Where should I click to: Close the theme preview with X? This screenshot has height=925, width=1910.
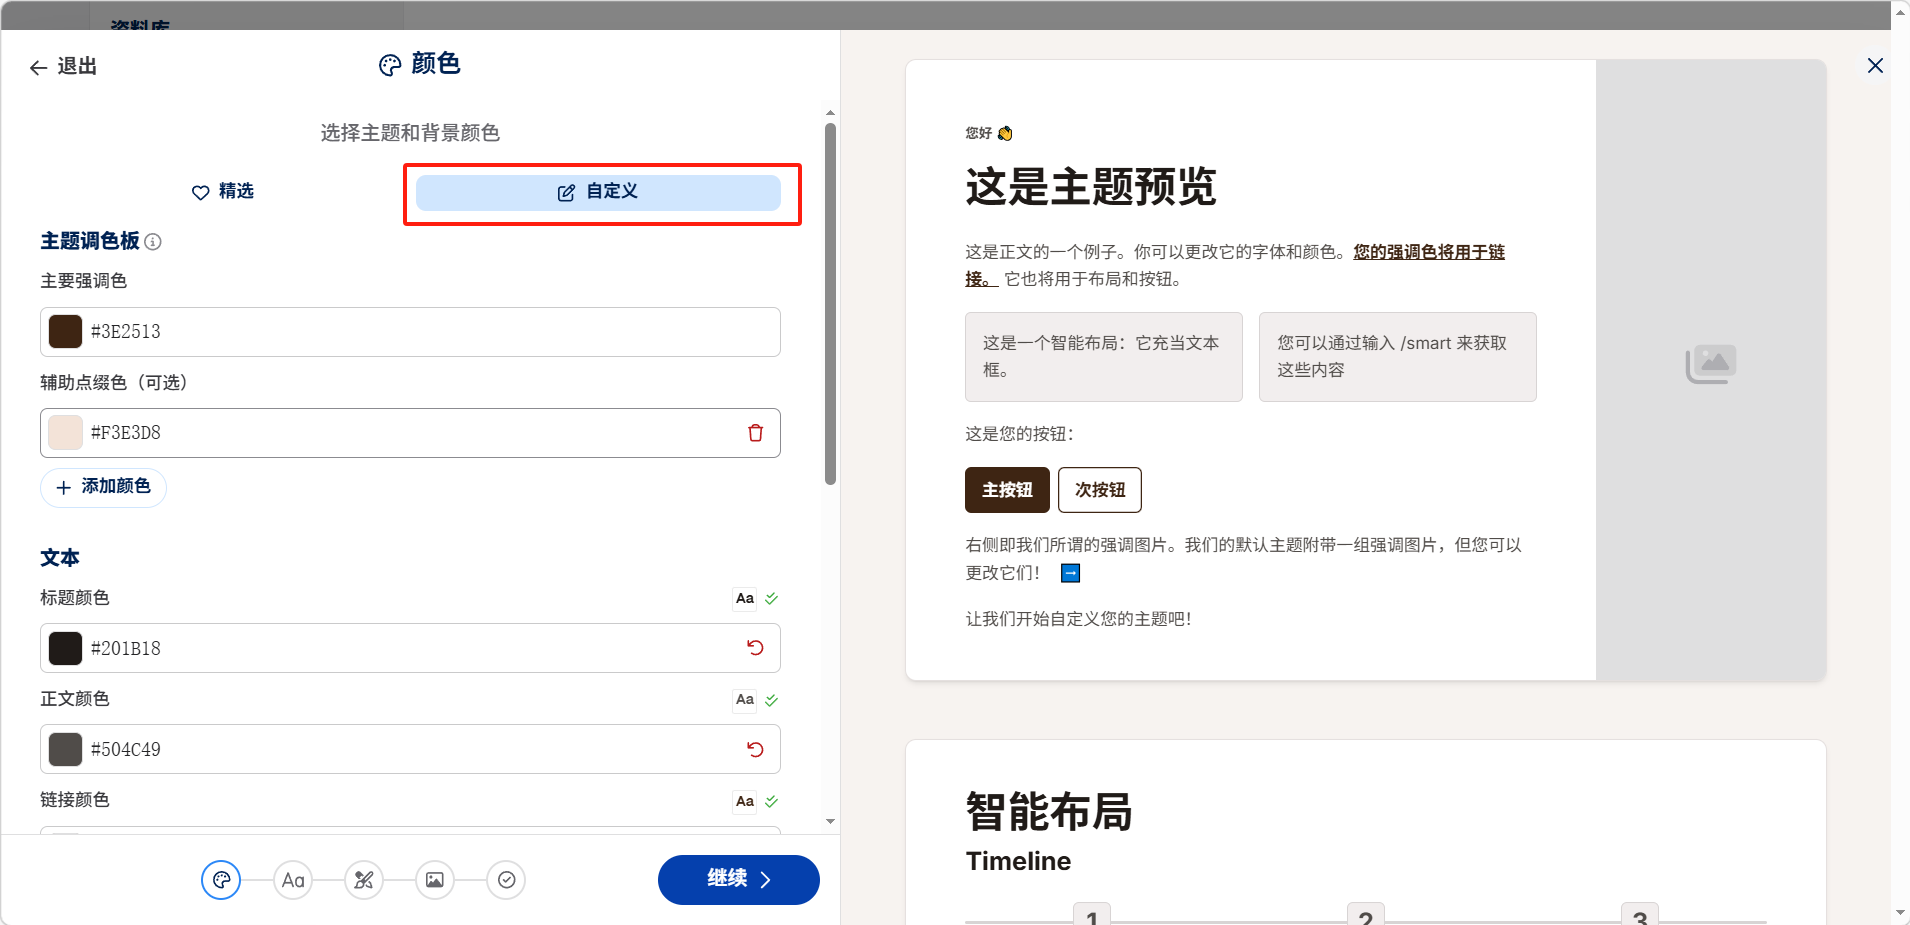coord(1875,66)
